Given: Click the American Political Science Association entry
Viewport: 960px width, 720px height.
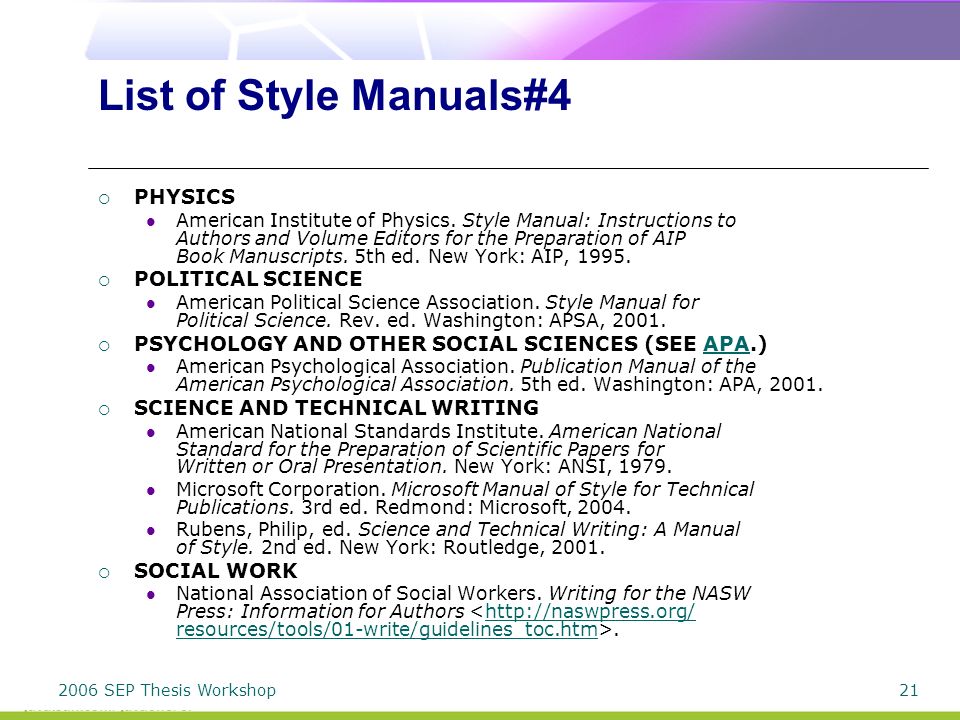Looking at the screenshot, I should pos(437,311).
